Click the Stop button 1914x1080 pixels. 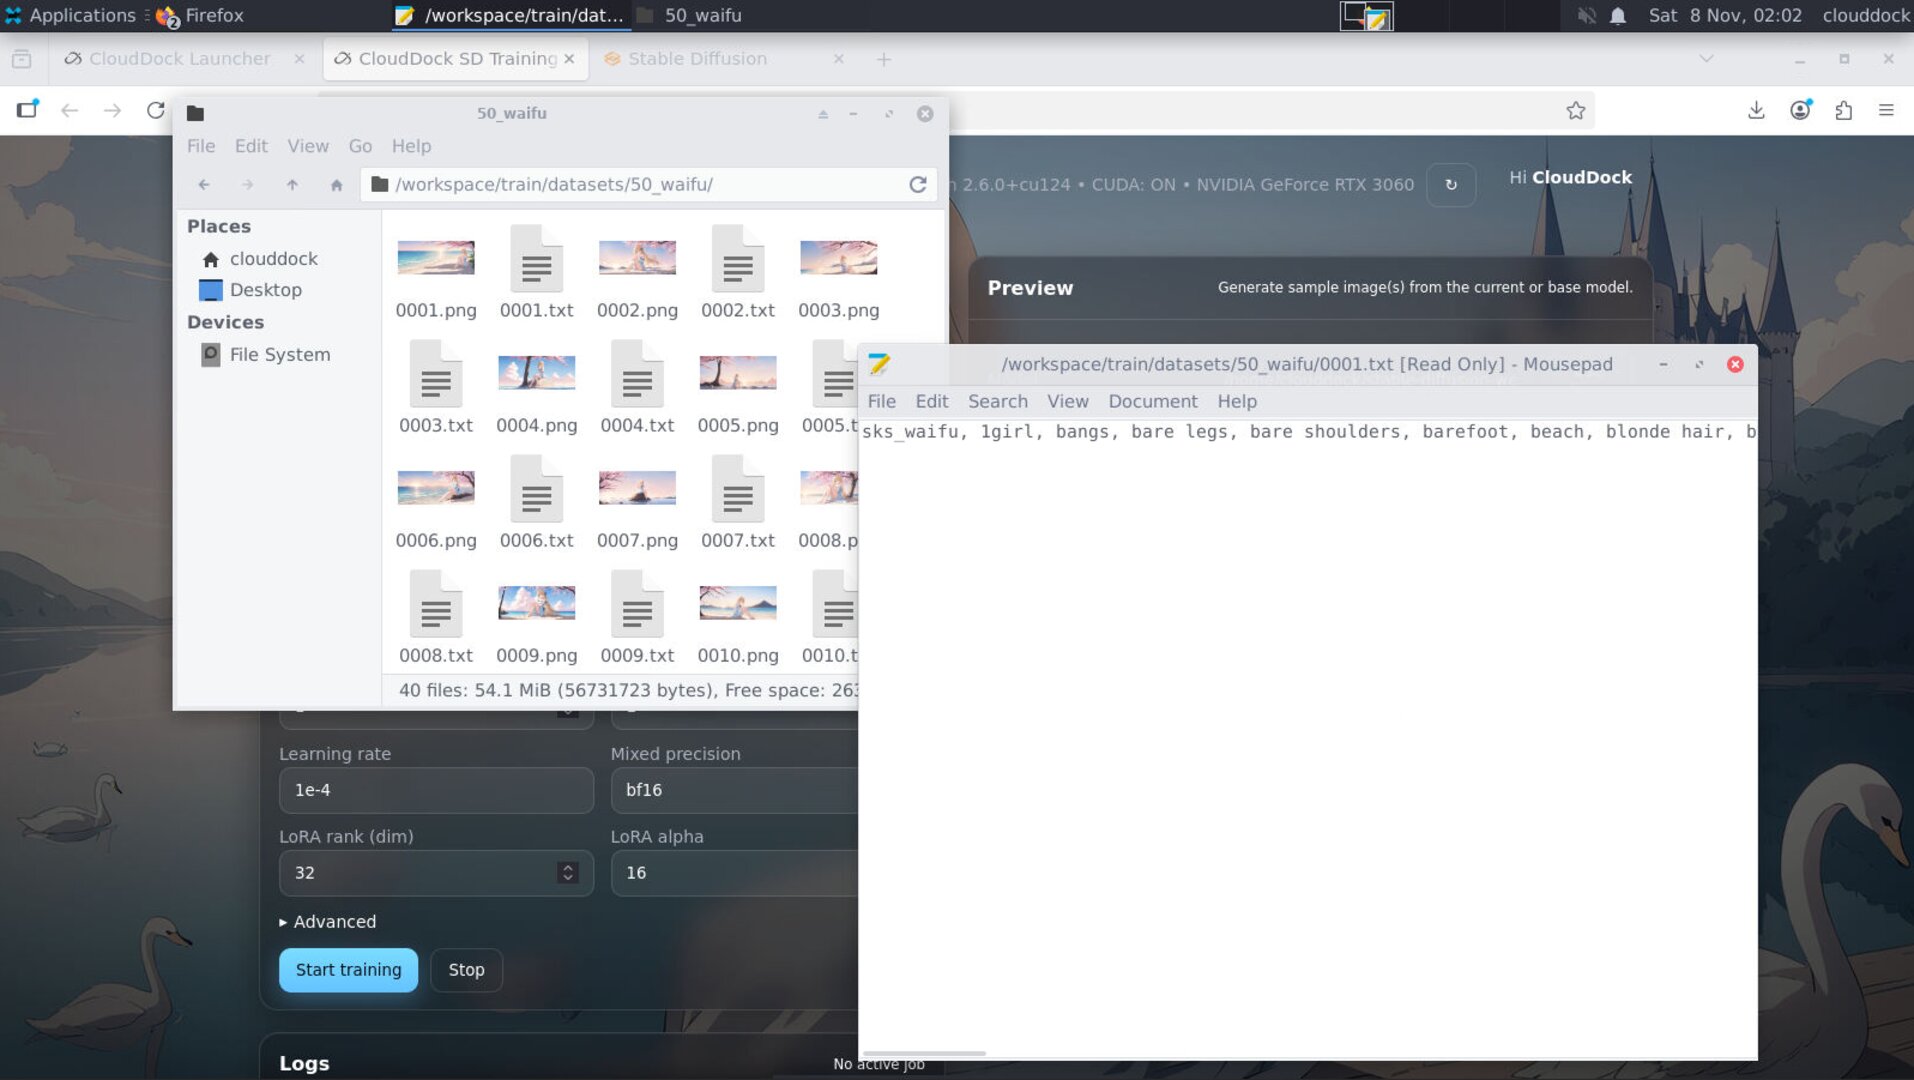[x=466, y=969]
